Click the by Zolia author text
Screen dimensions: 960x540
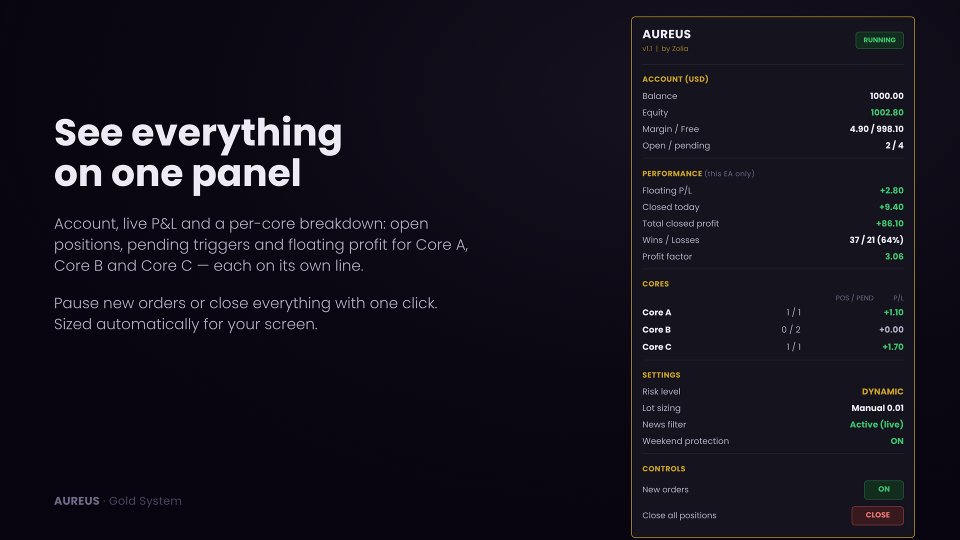(x=675, y=48)
